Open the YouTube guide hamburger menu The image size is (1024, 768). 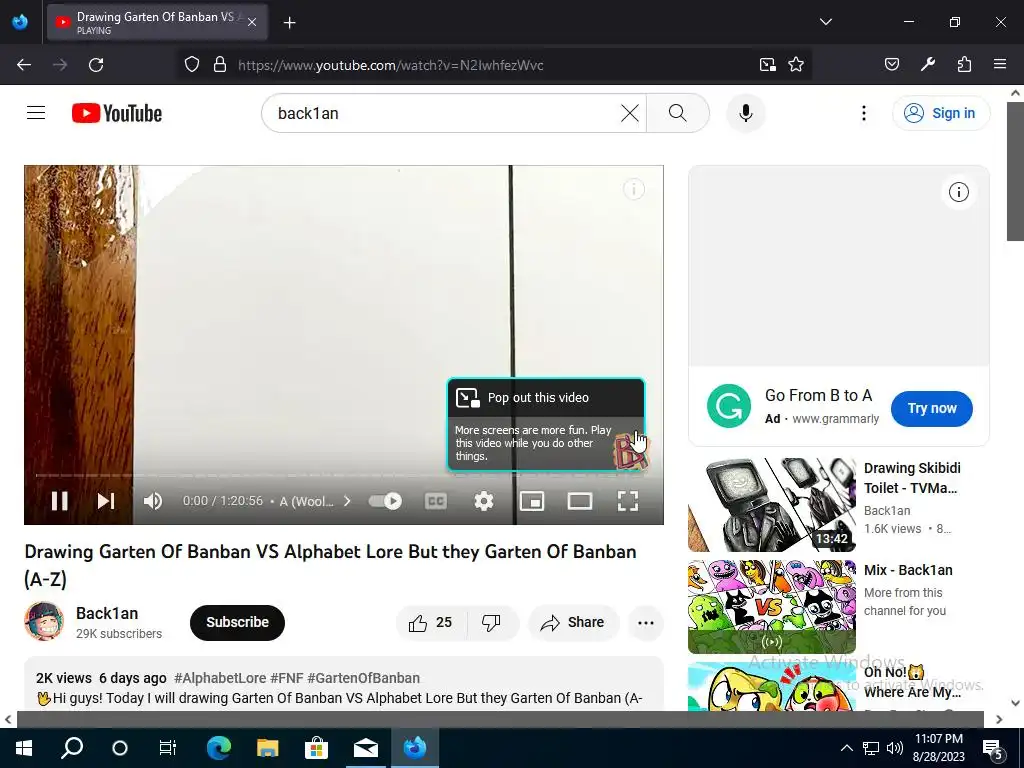[x=36, y=113]
